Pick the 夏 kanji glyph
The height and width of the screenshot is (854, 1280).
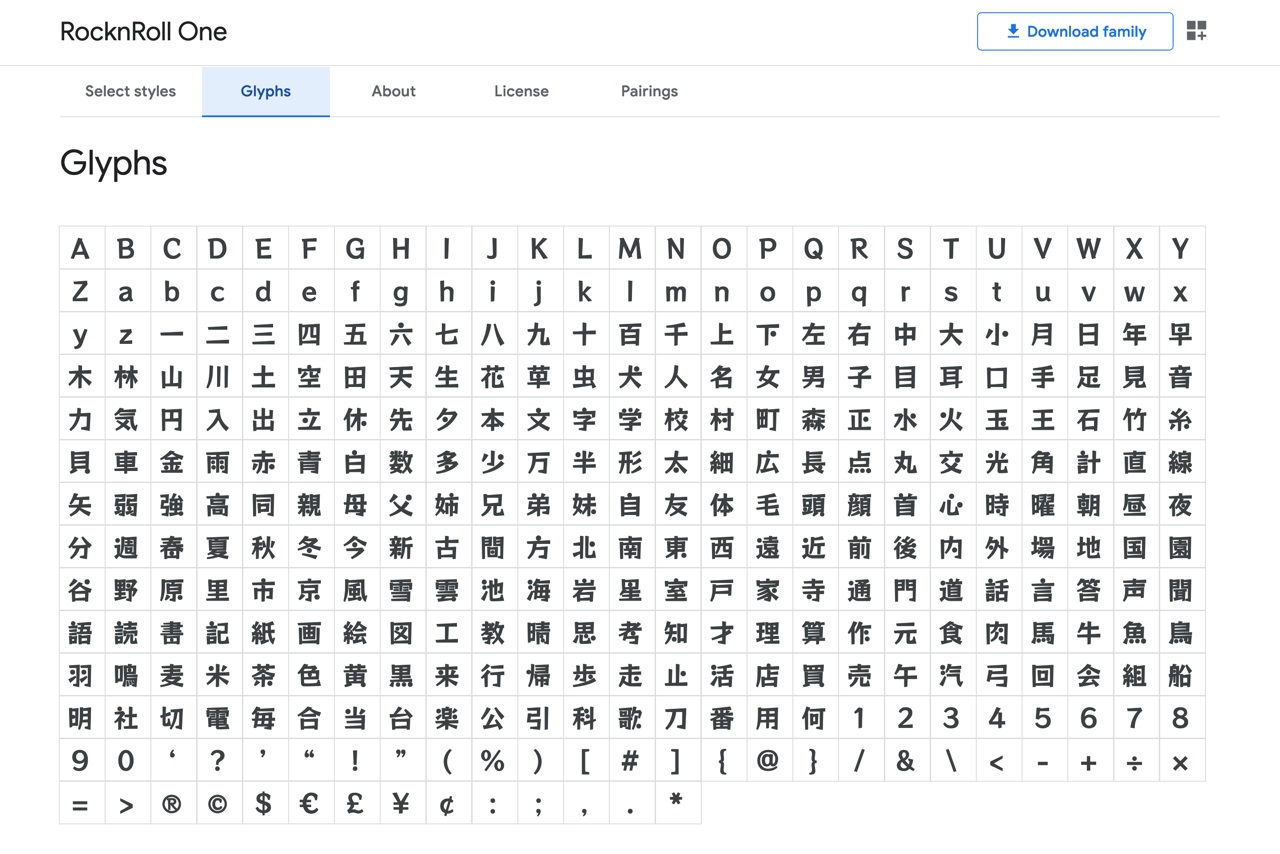[x=218, y=547]
